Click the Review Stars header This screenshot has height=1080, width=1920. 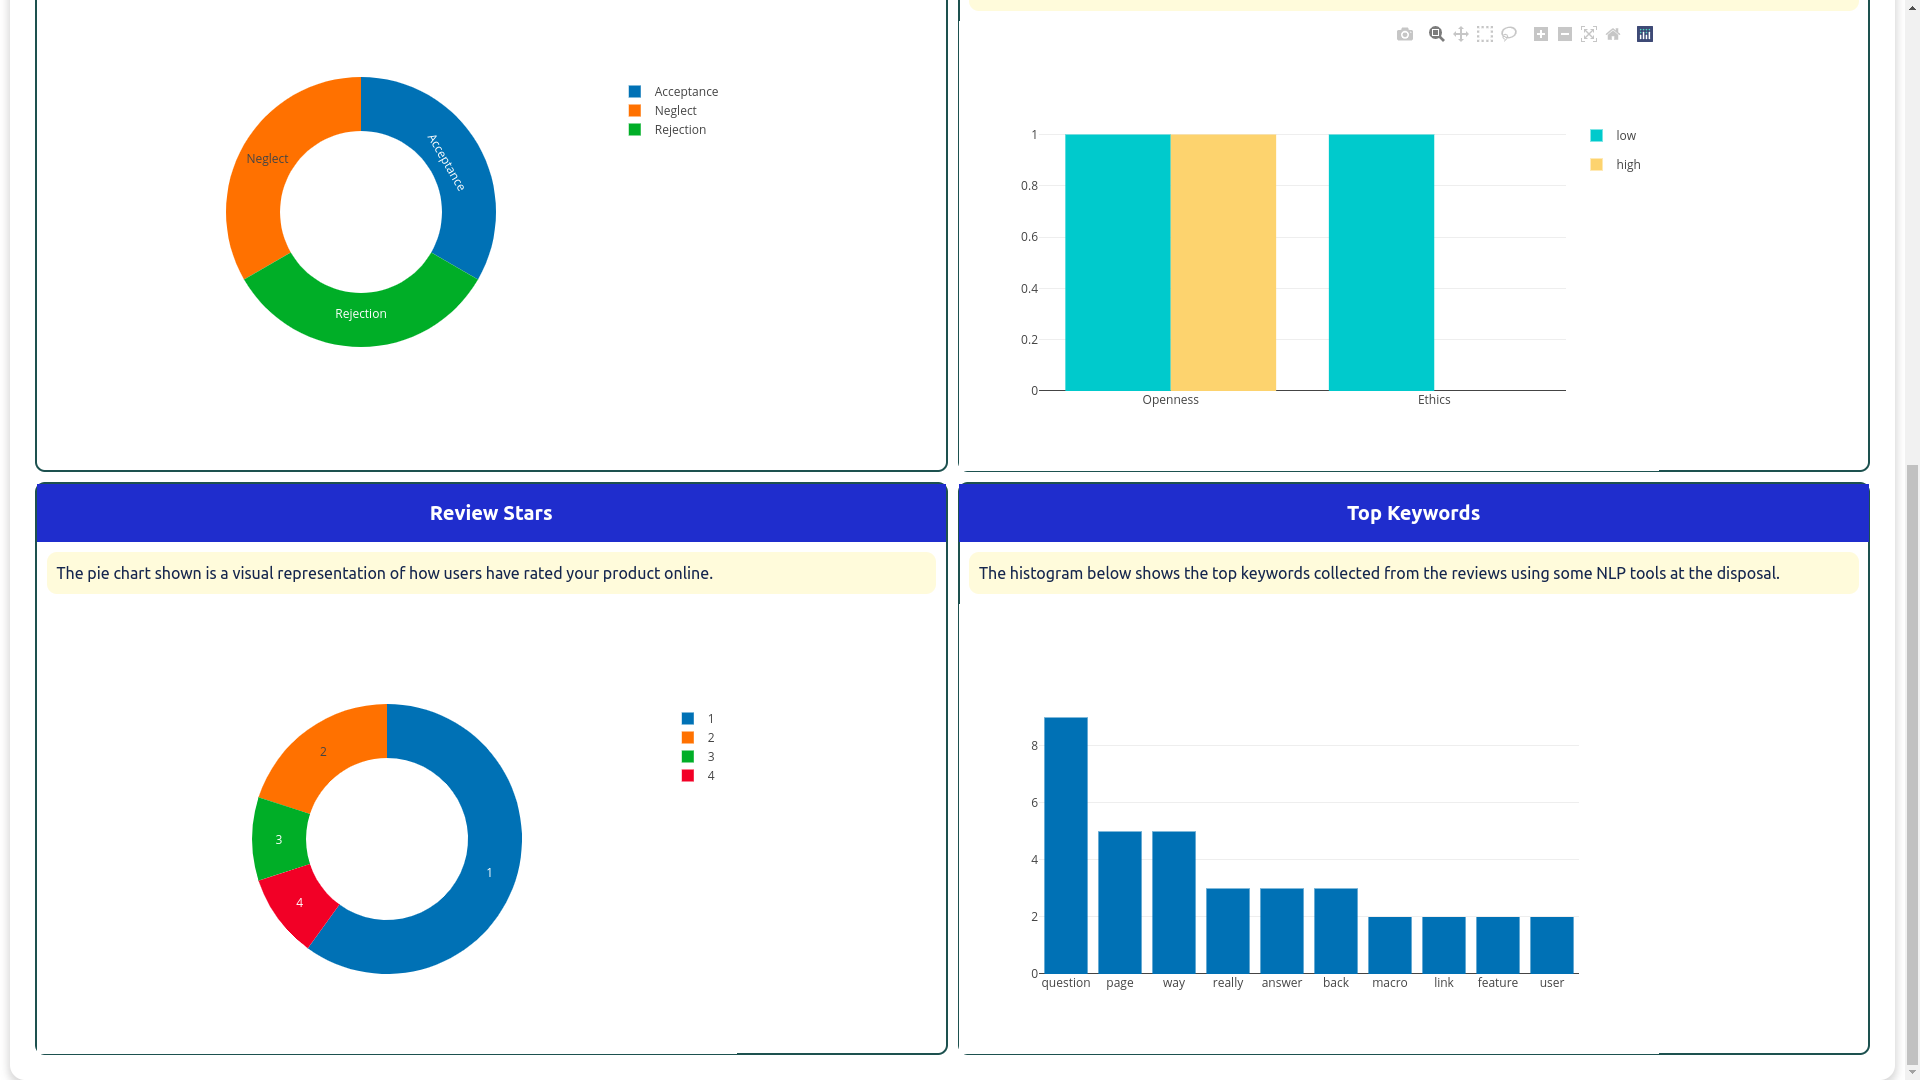tap(491, 513)
